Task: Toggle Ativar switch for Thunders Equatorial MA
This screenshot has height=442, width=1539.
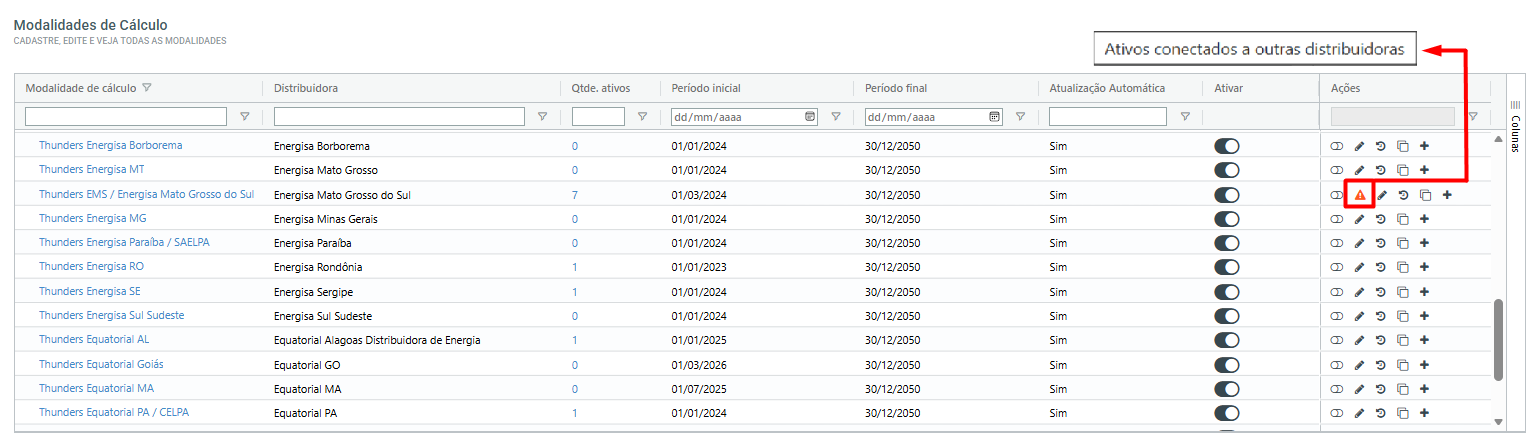Action: 1227,389
